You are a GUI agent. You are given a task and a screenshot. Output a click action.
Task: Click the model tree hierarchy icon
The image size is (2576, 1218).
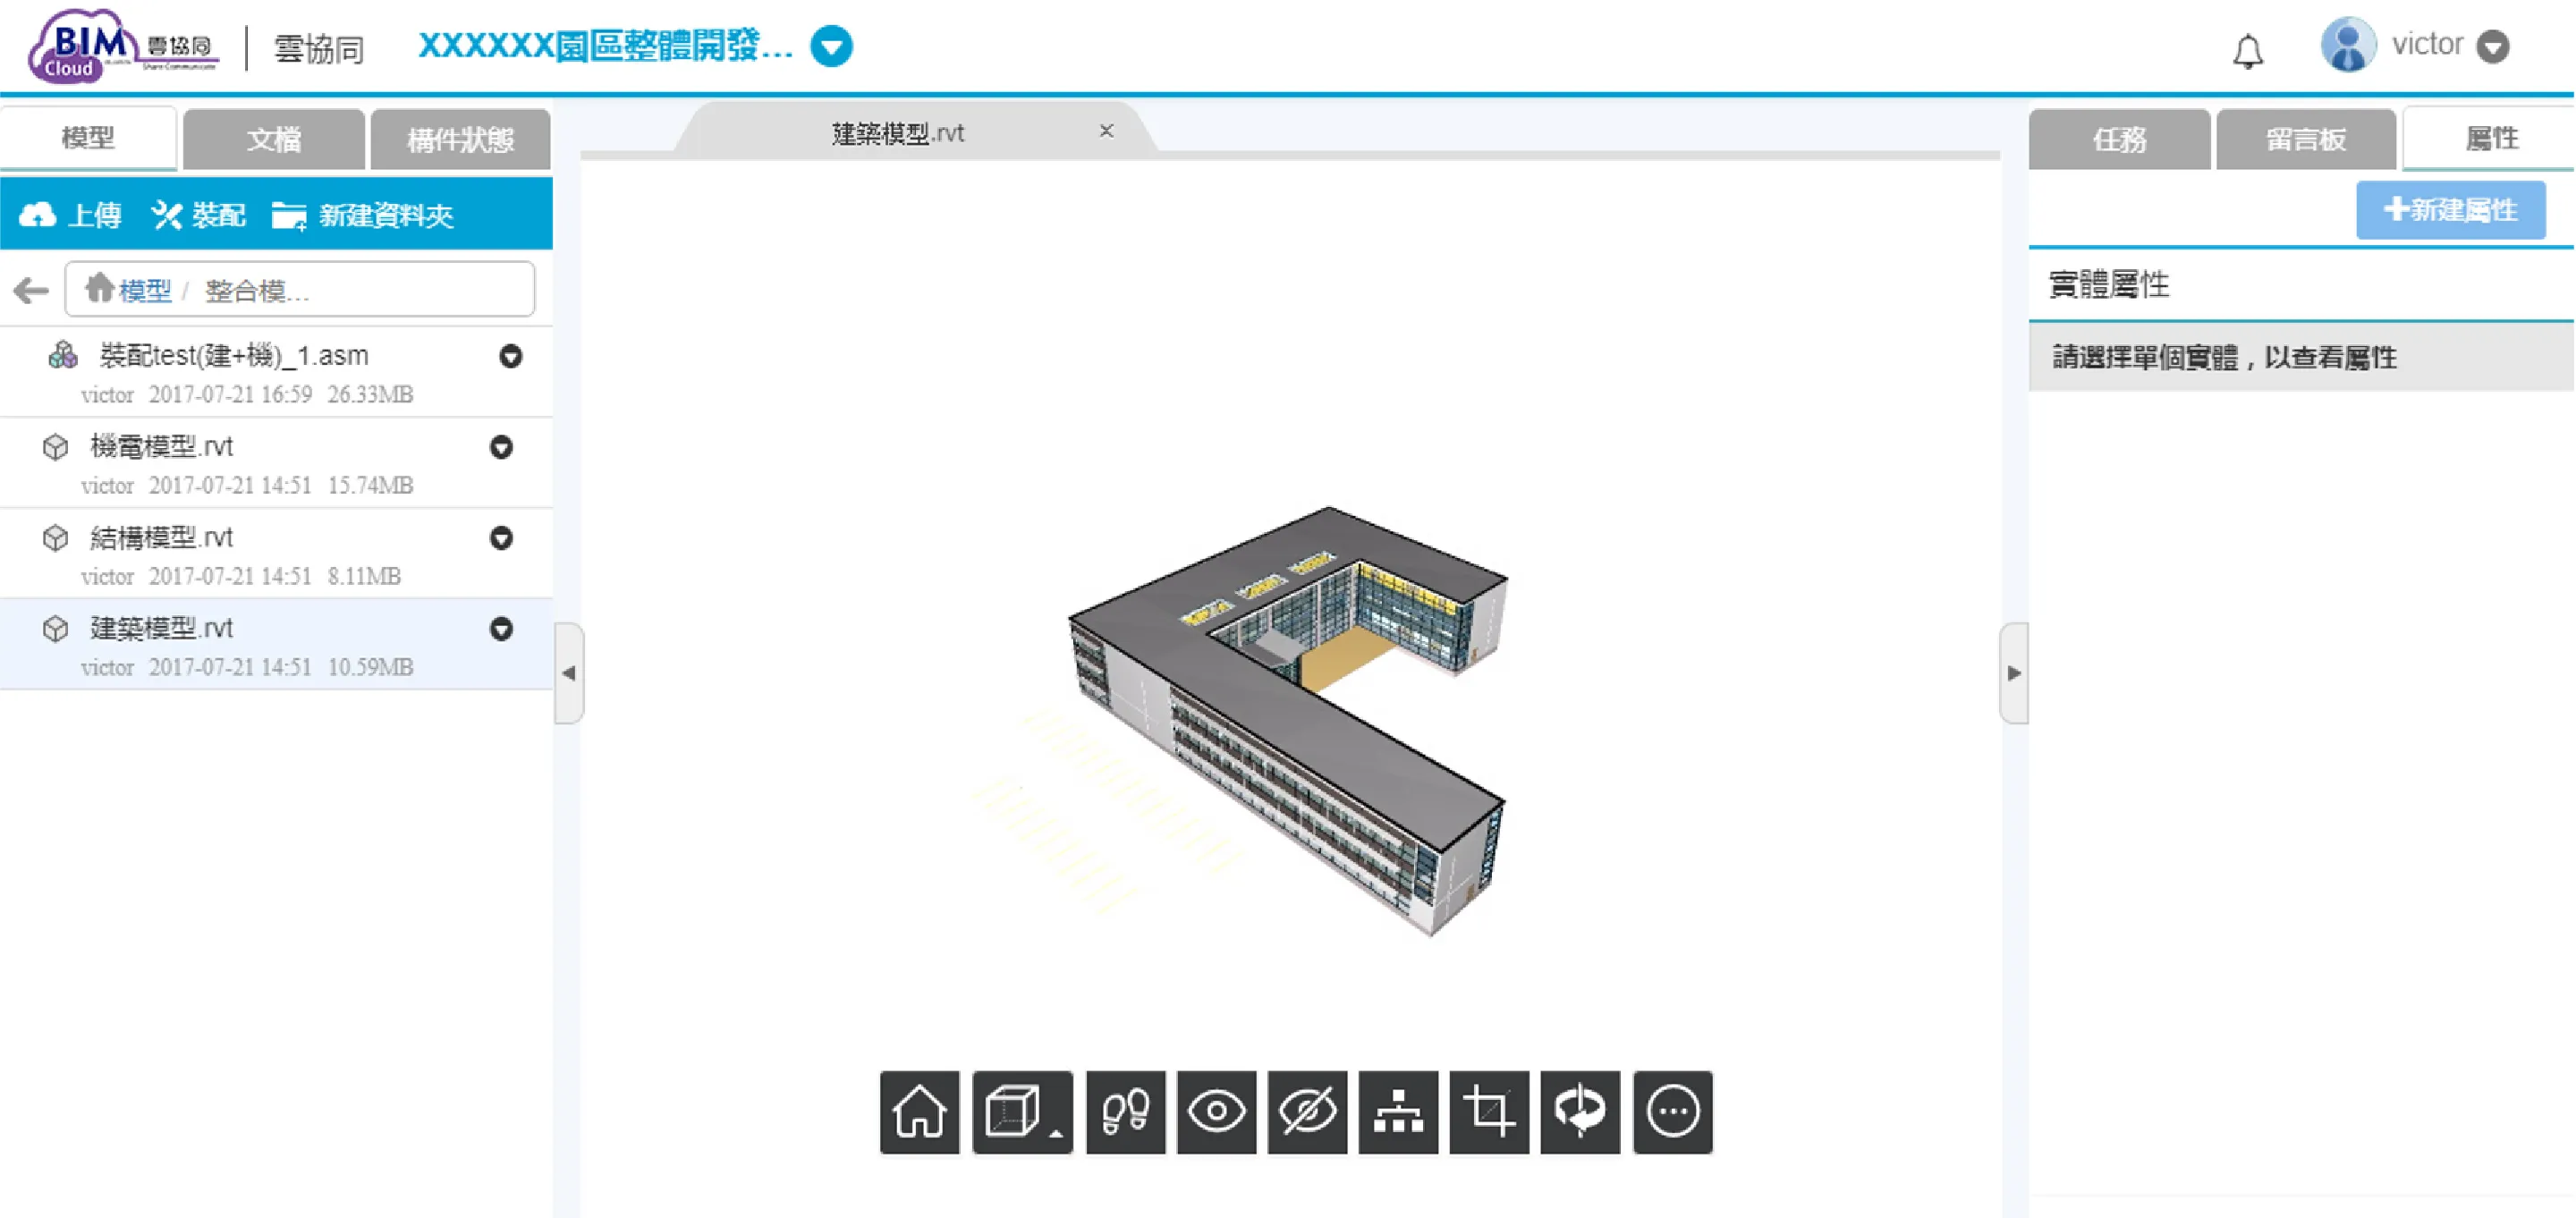click(1398, 1112)
